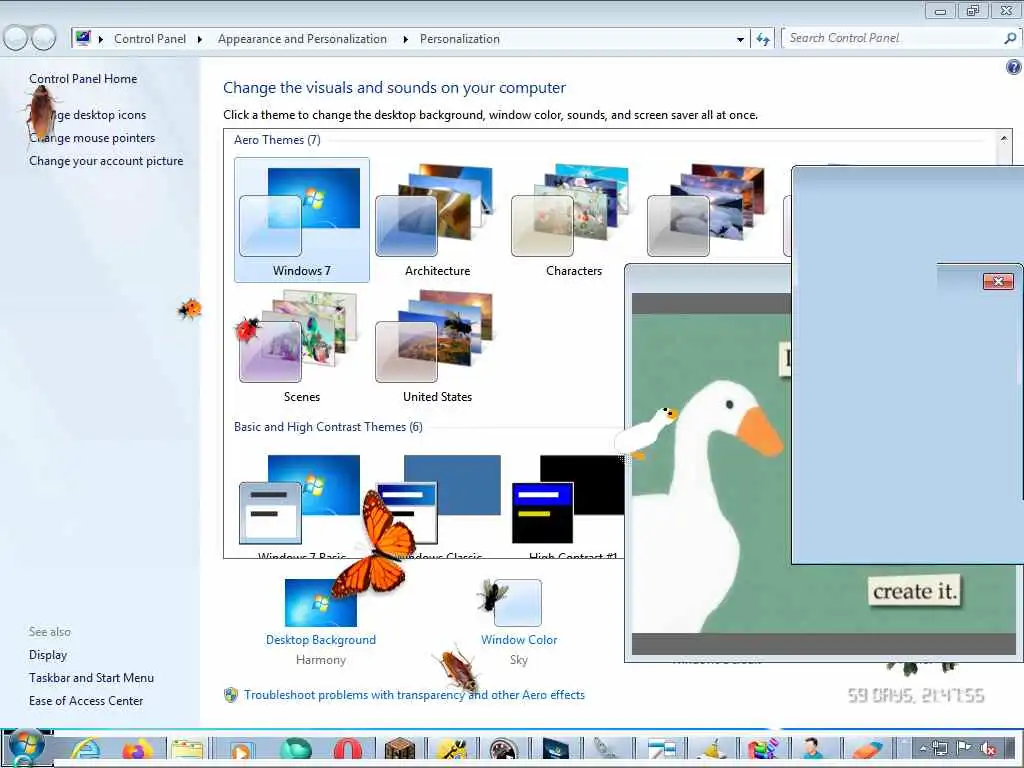Open Desktop Background link
This screenshot has width=1024, height=768.
click(x=321, y=640)
